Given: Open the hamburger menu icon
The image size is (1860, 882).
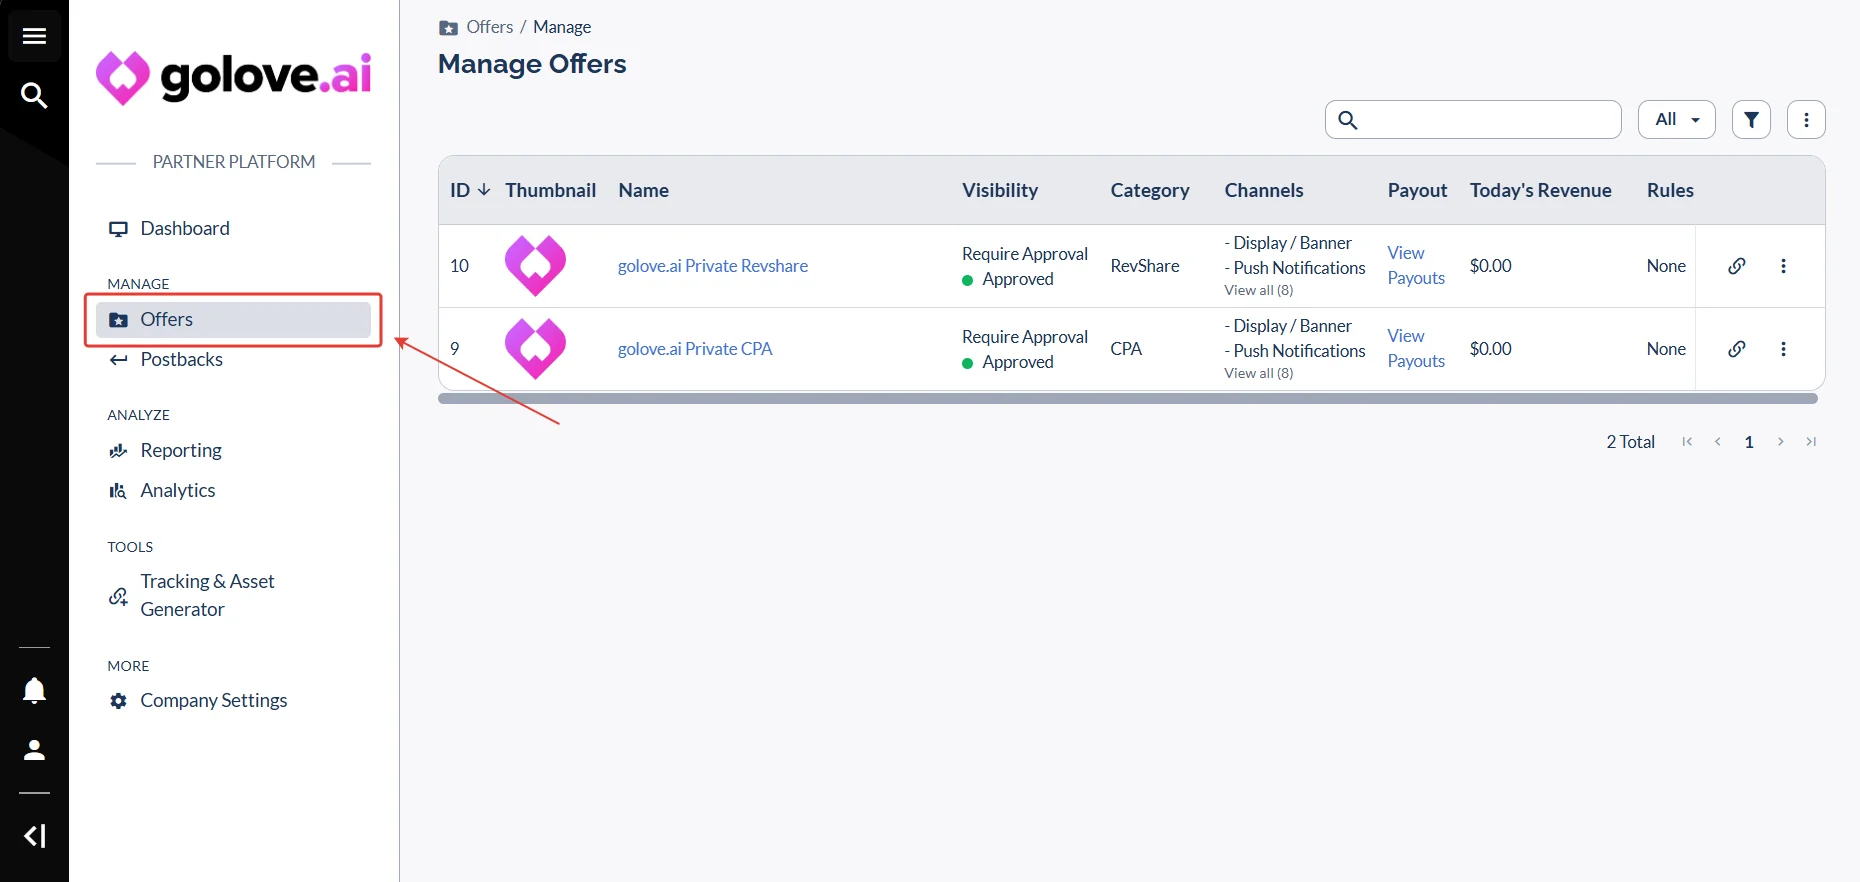Looking at the screenshot, I should pos(34,36).
